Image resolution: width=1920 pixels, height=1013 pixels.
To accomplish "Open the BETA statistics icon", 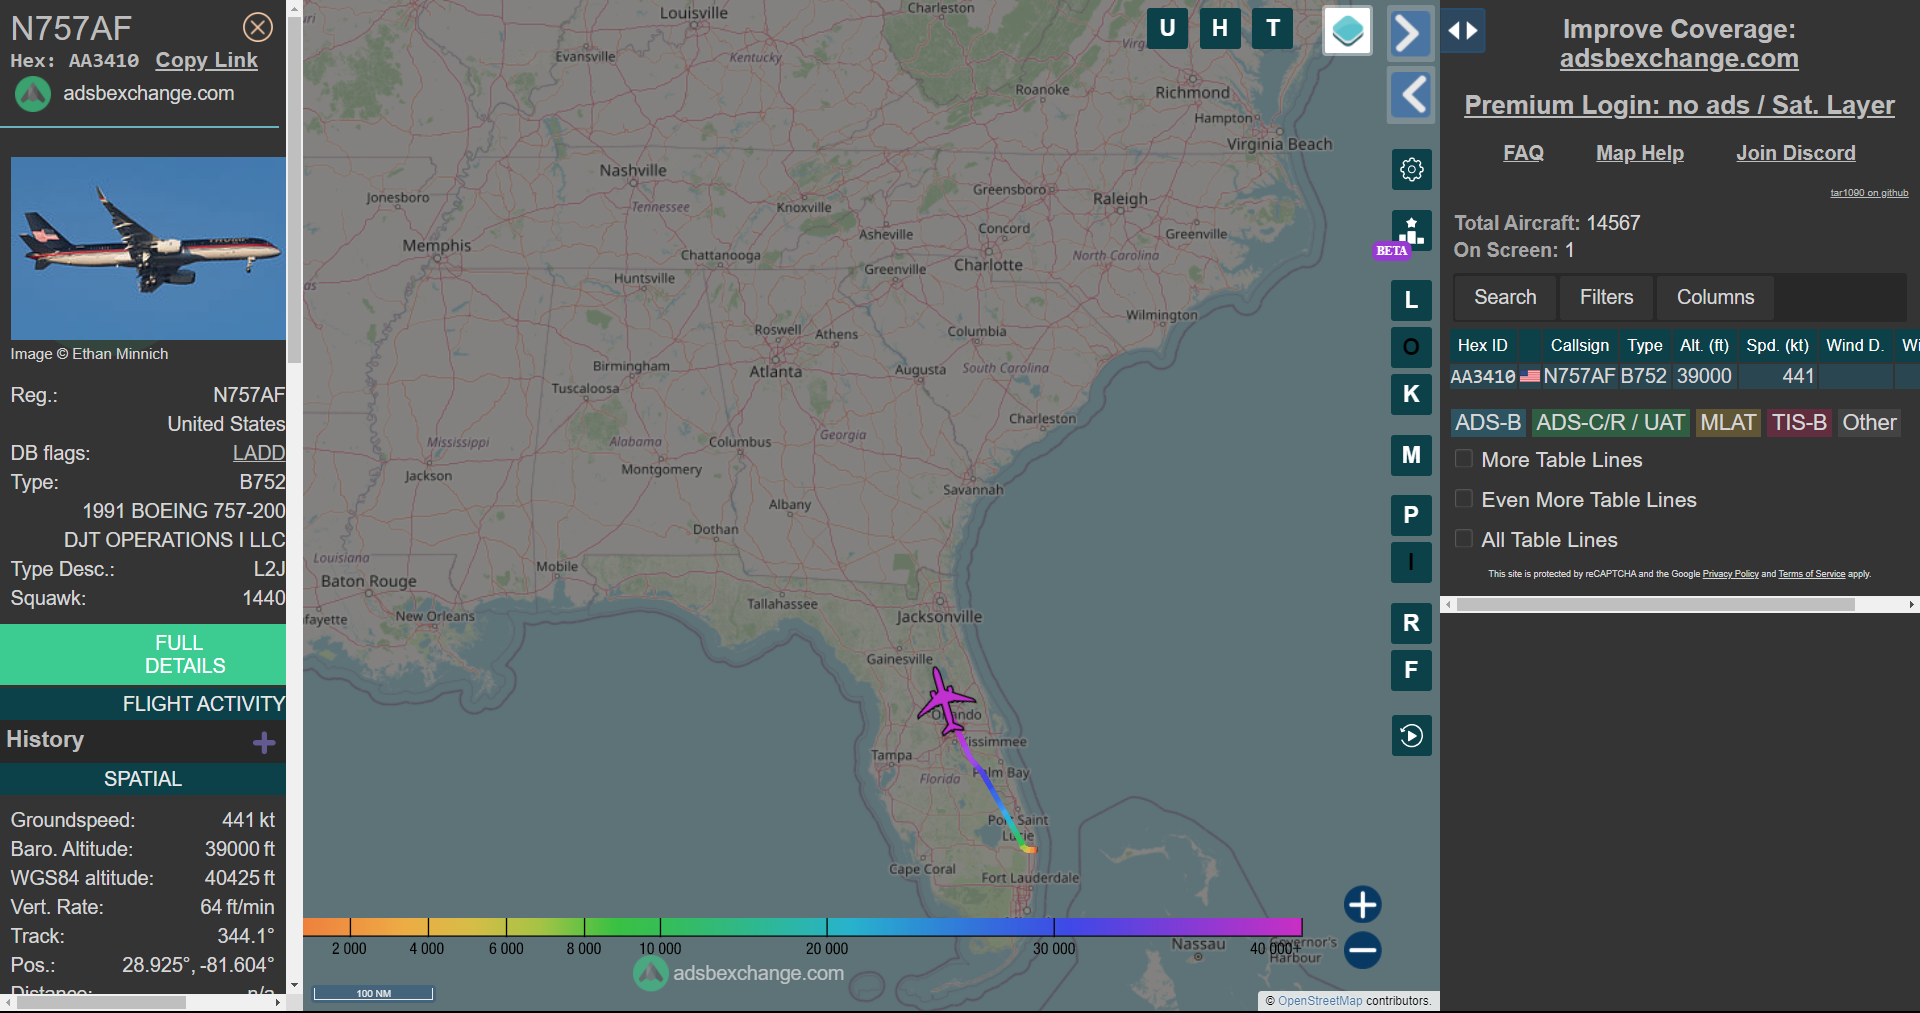I will [x=1411, y=231].
